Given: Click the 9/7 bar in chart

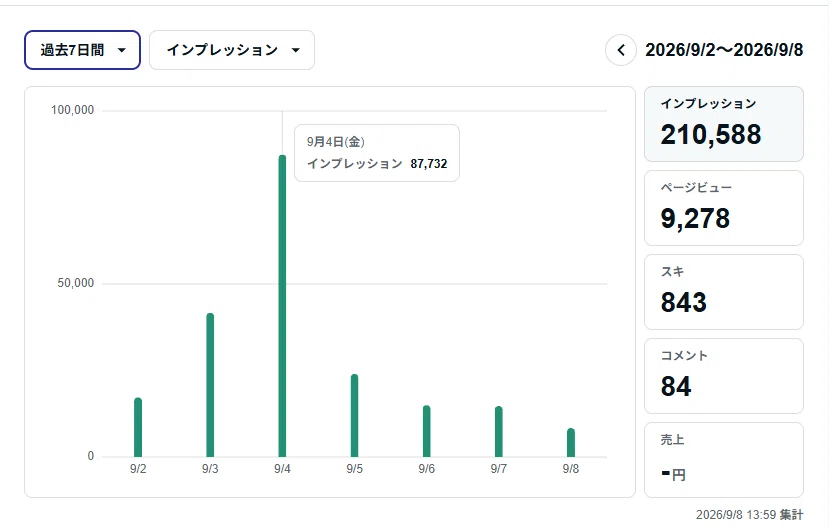Looking at the screenshot, I should (499, 431).
